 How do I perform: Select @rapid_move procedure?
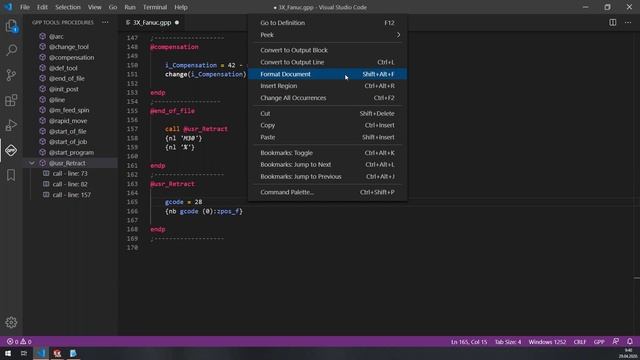68,121
